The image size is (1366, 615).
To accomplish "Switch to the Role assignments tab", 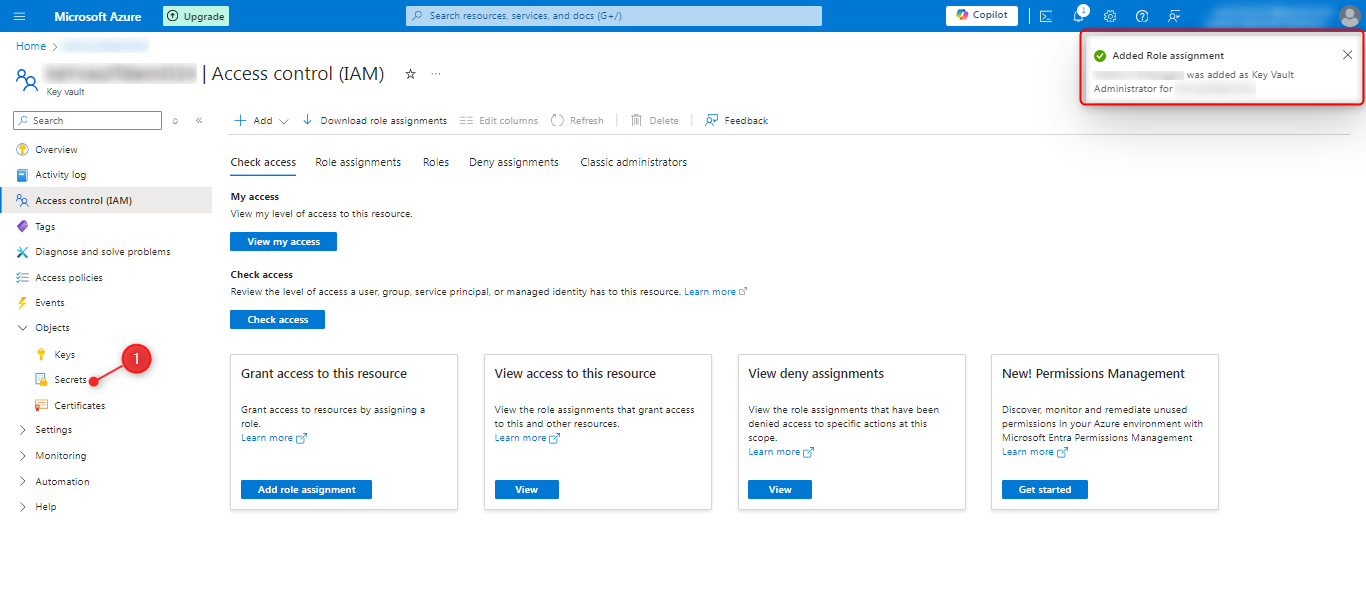I will 358,162.
